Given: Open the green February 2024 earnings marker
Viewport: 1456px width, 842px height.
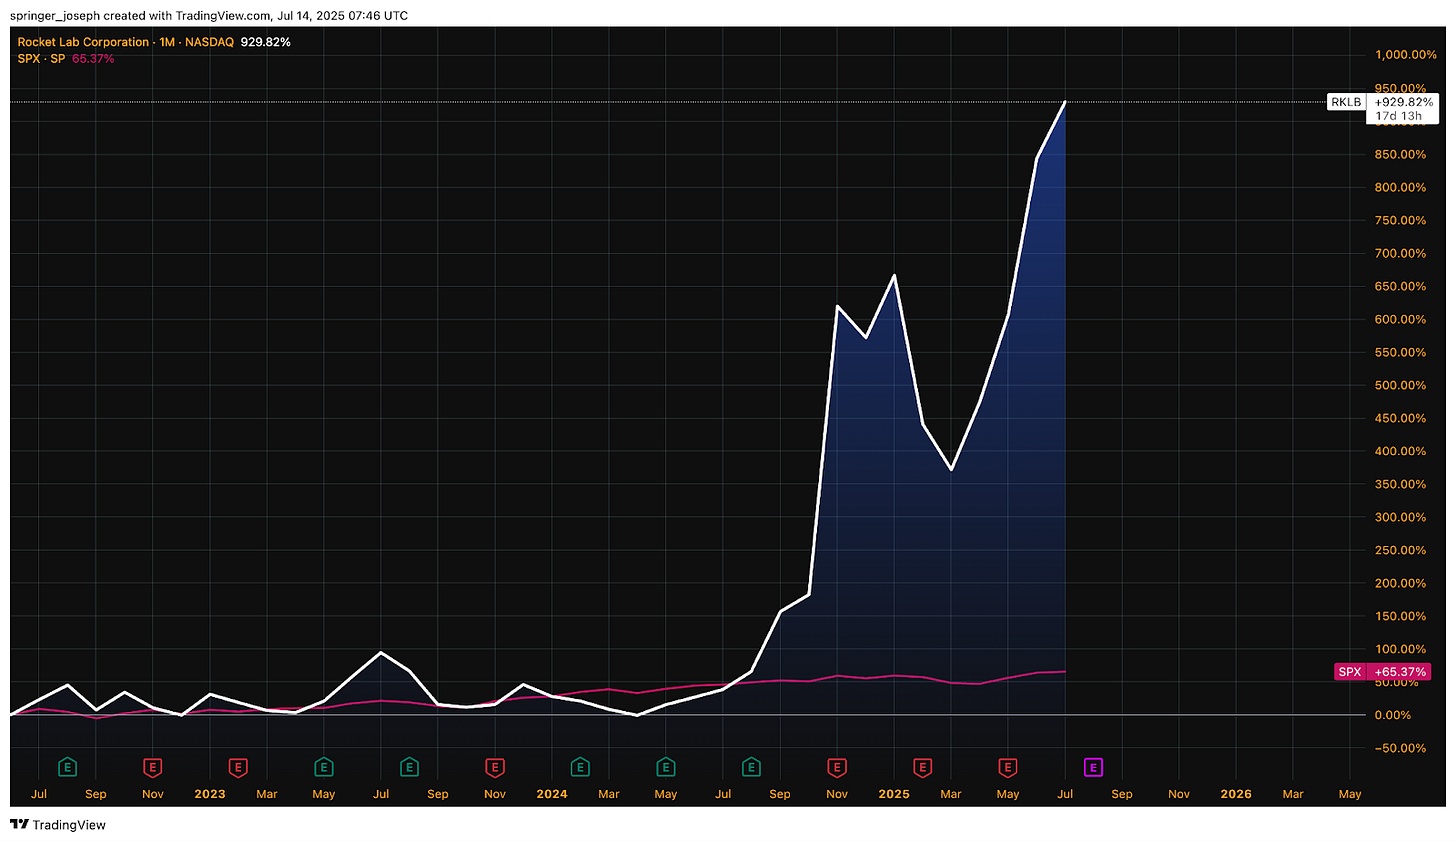Looking at the screenshot, I should pyautogui.click(x=580, y=768).
